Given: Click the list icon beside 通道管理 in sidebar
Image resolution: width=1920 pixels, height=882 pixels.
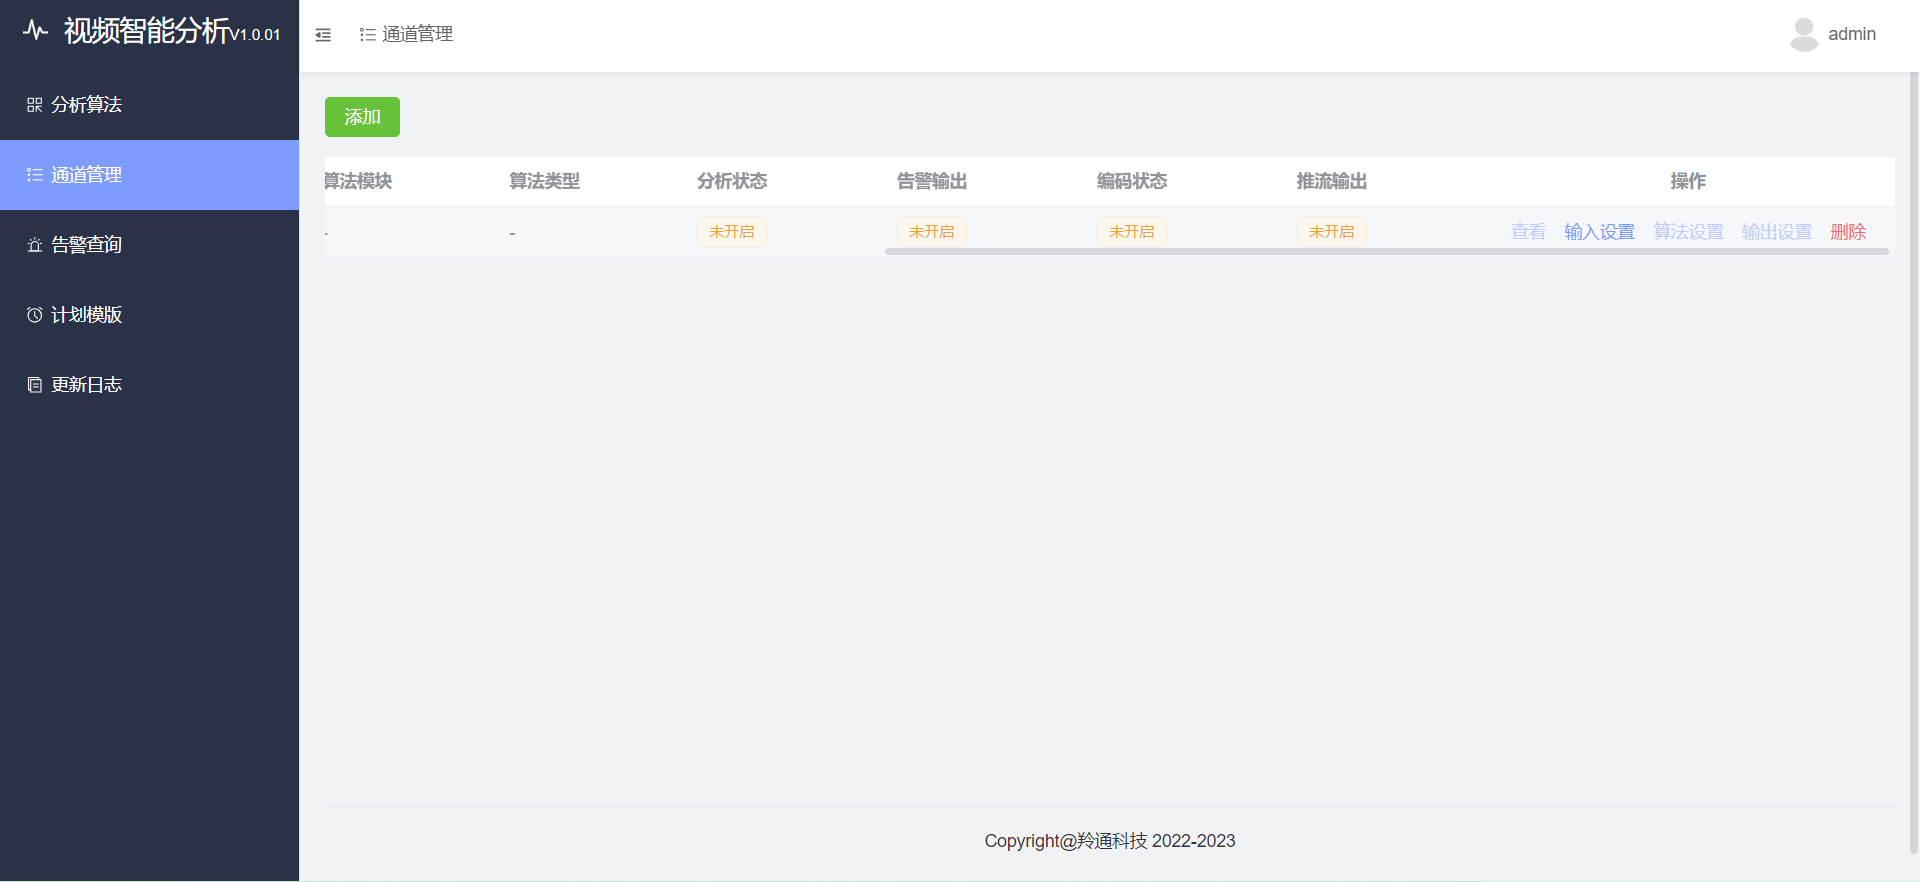Looking at the screenshot, I should pyautogui.click(x=34, y=175).
